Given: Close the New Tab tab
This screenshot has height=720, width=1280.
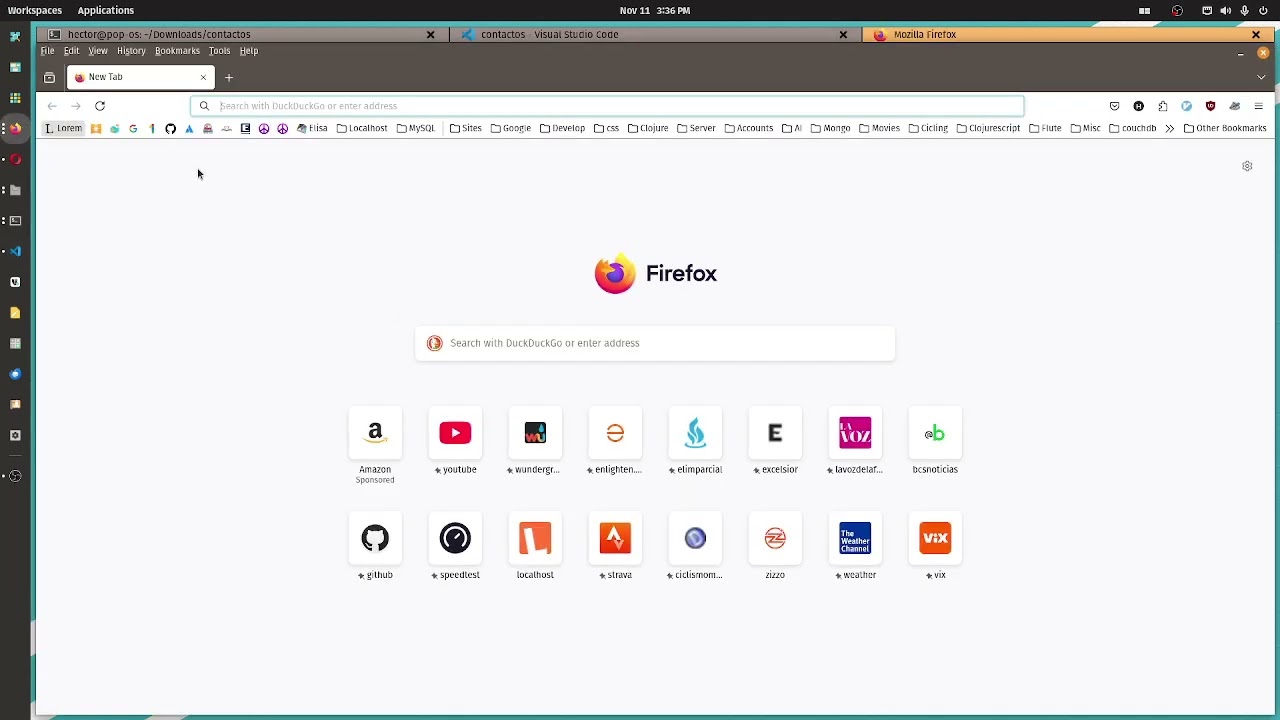Looking at the screenshot, I should pyautogui.click(x=203, y=77).
